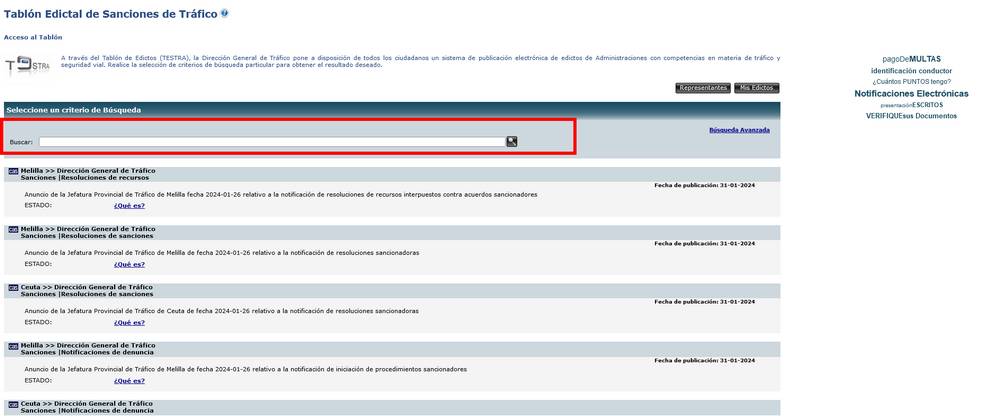
Task: Click the cas icon for Melilla Notificaciones de denuncia
Action: click(13, 346)
